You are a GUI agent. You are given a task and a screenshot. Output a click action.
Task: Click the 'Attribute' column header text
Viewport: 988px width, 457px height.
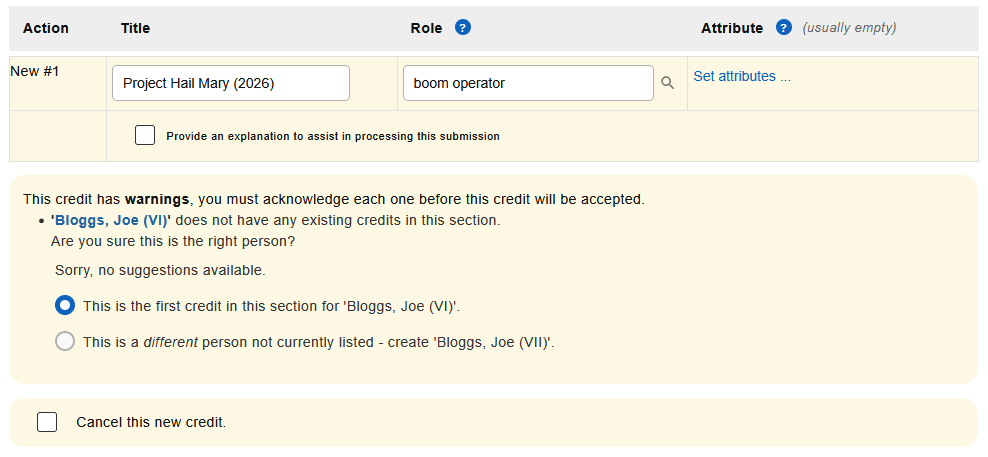click(x=732, y=28)
